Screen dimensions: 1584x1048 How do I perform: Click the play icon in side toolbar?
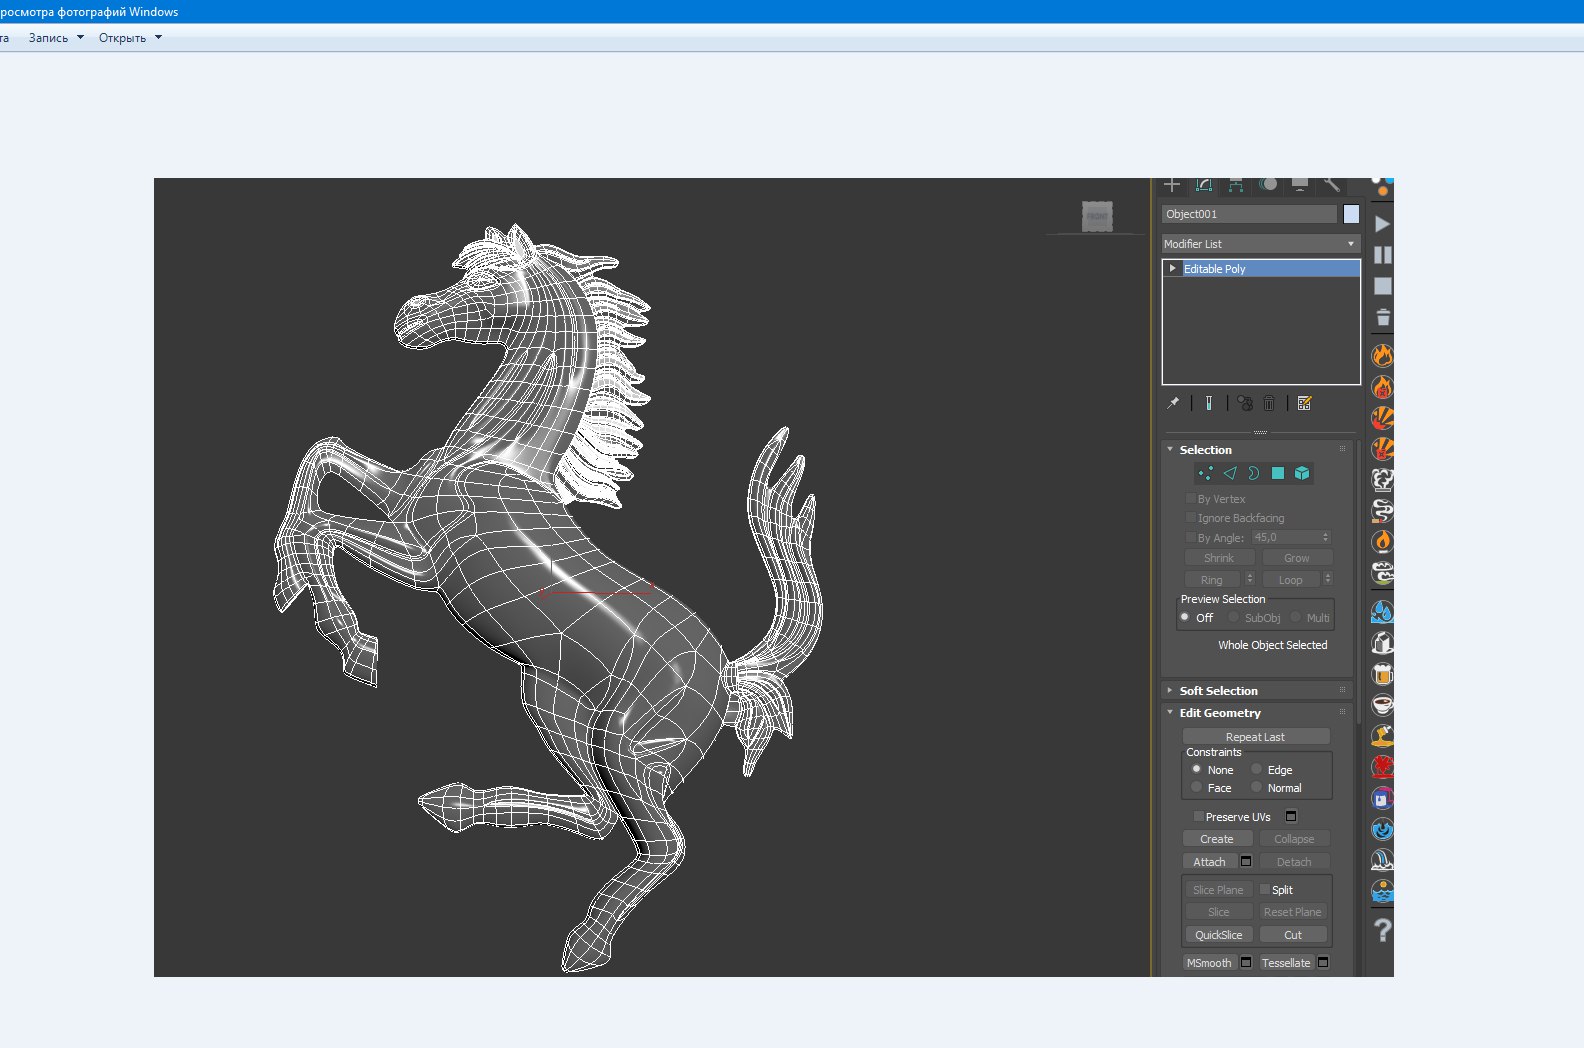pos(1382,224)
